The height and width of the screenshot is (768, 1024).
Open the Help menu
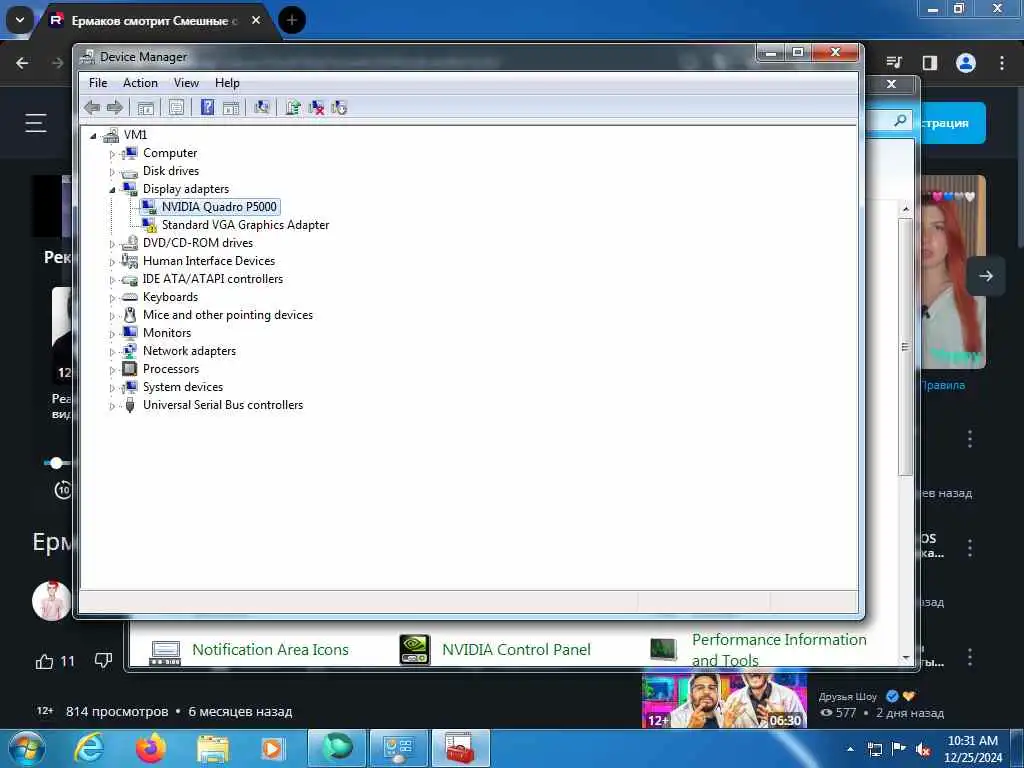pyautogui.click(x=227, y=83)
